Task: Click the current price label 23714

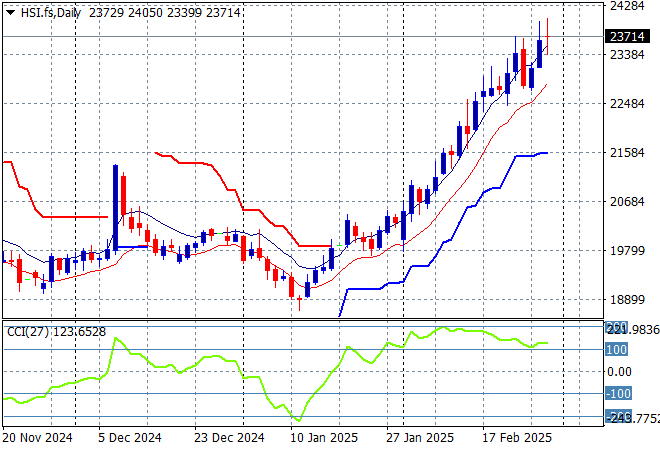Action: point(625,37)
